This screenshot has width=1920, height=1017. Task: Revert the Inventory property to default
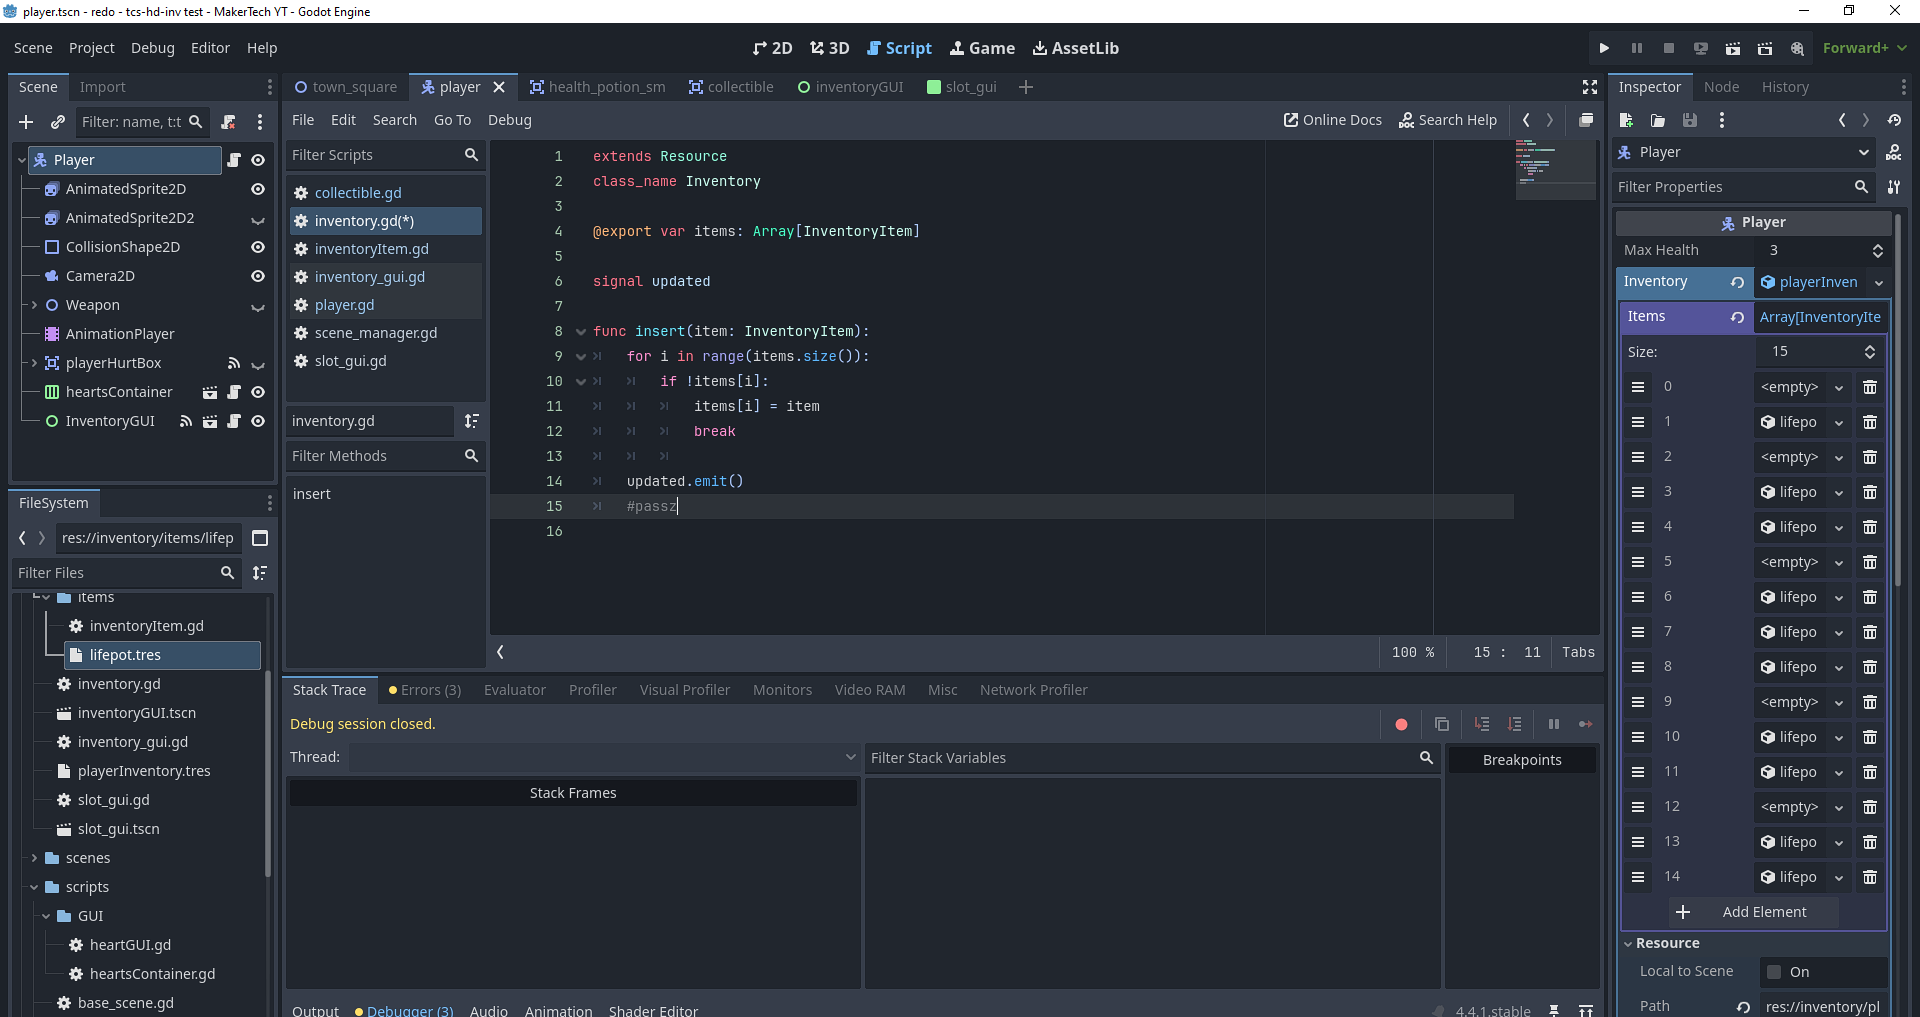[x=1737, y=282]
